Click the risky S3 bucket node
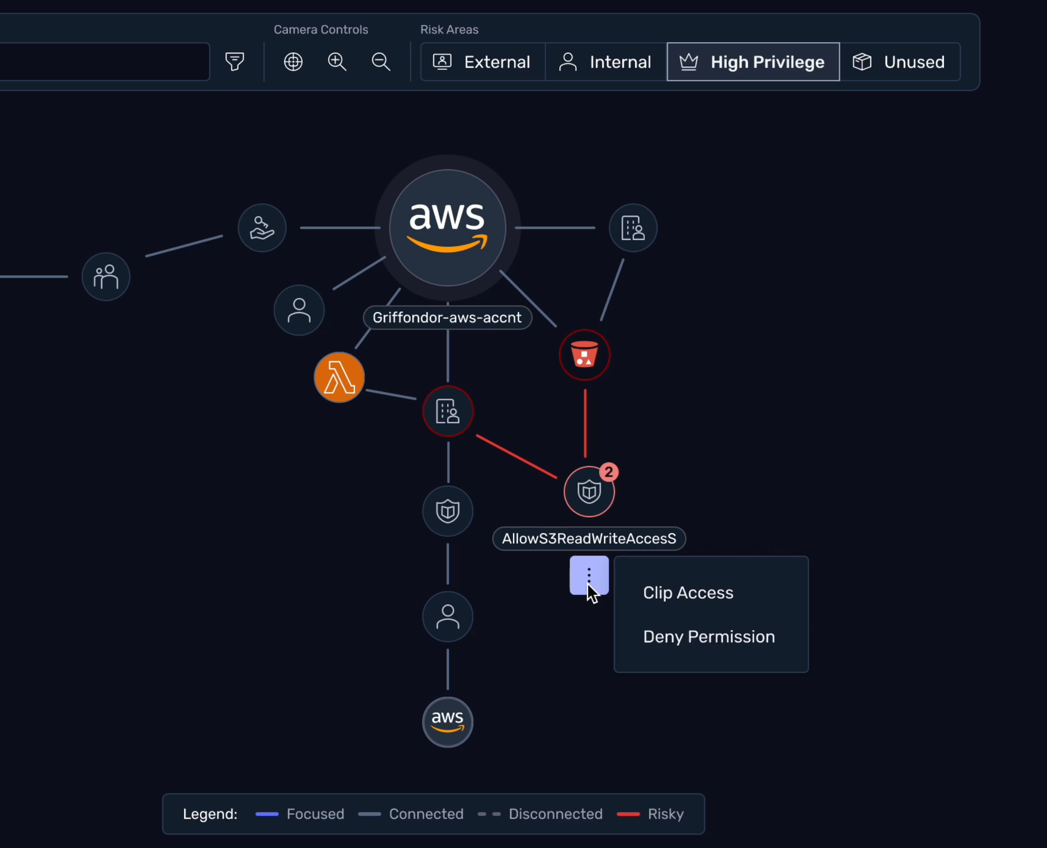The height and width of the screenshot is (848, 1047). tap(585, 355)
